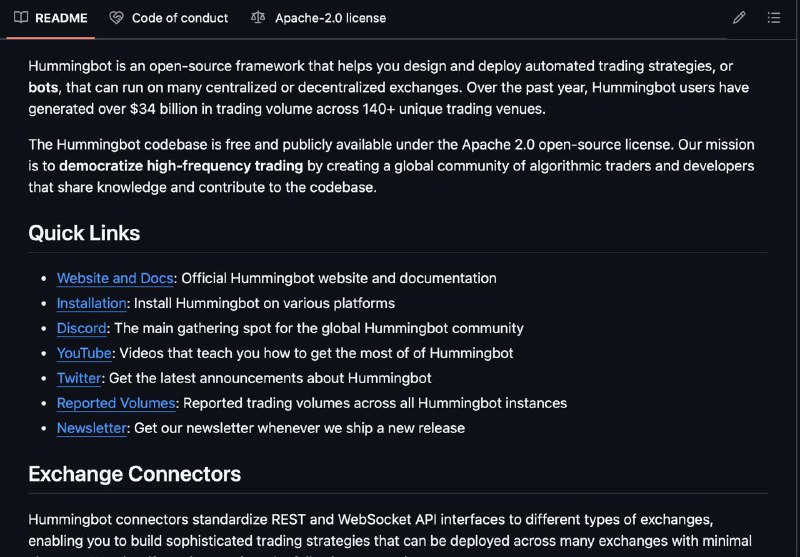Click the Newsletter link
This screenshot has width=800, height=557.
(91, 428)
